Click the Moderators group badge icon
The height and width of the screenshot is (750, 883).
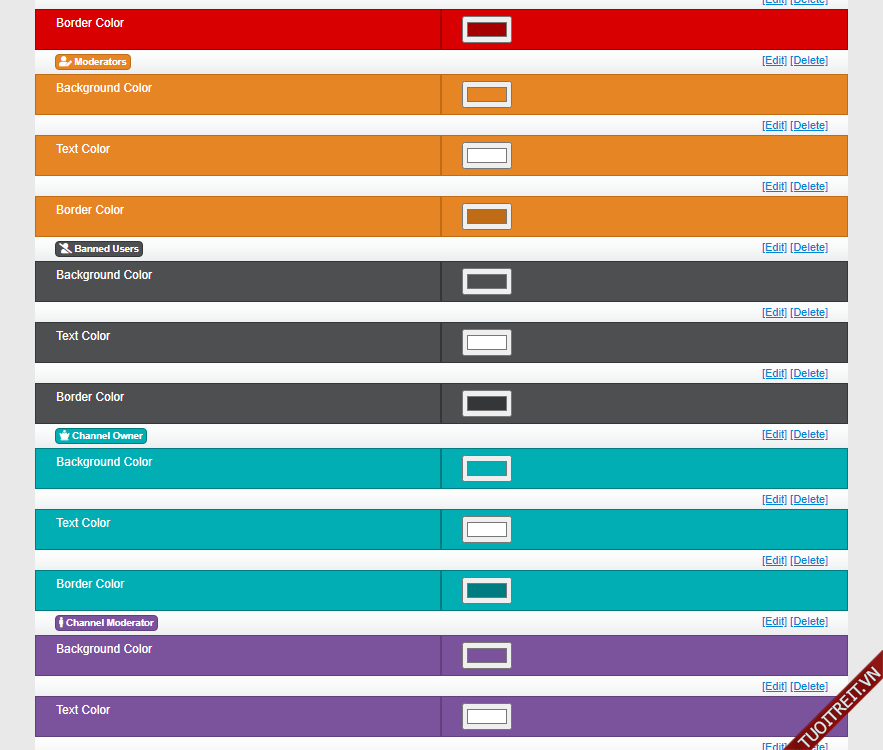(92, 62)
